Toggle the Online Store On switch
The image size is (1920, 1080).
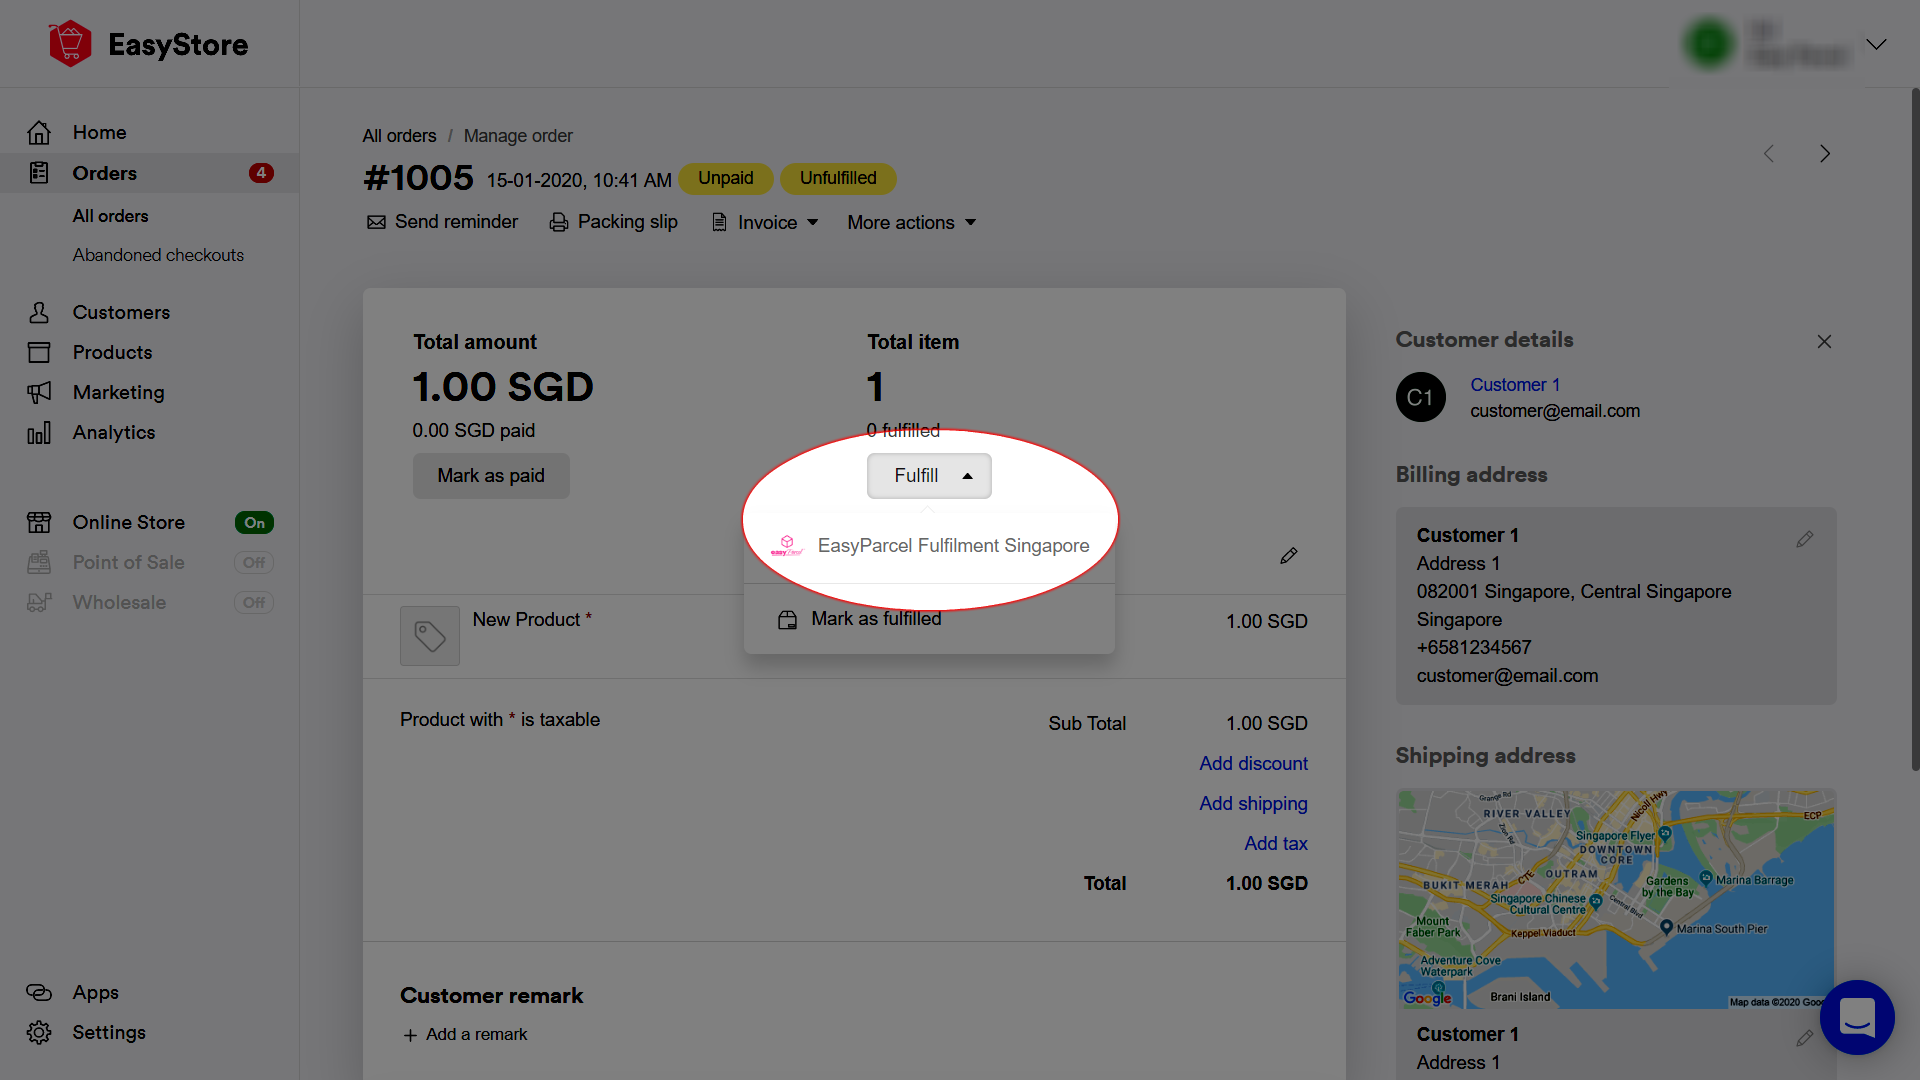[x=254, y=523]
